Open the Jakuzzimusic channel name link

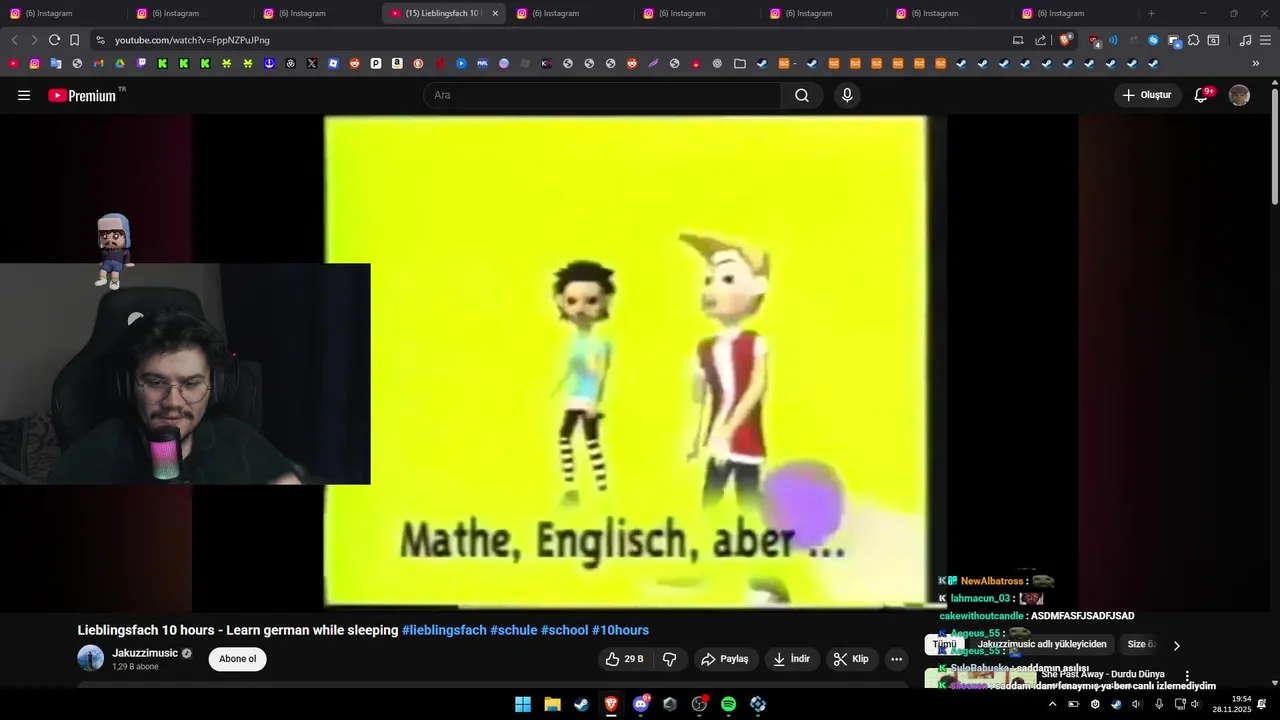point(145,653)
